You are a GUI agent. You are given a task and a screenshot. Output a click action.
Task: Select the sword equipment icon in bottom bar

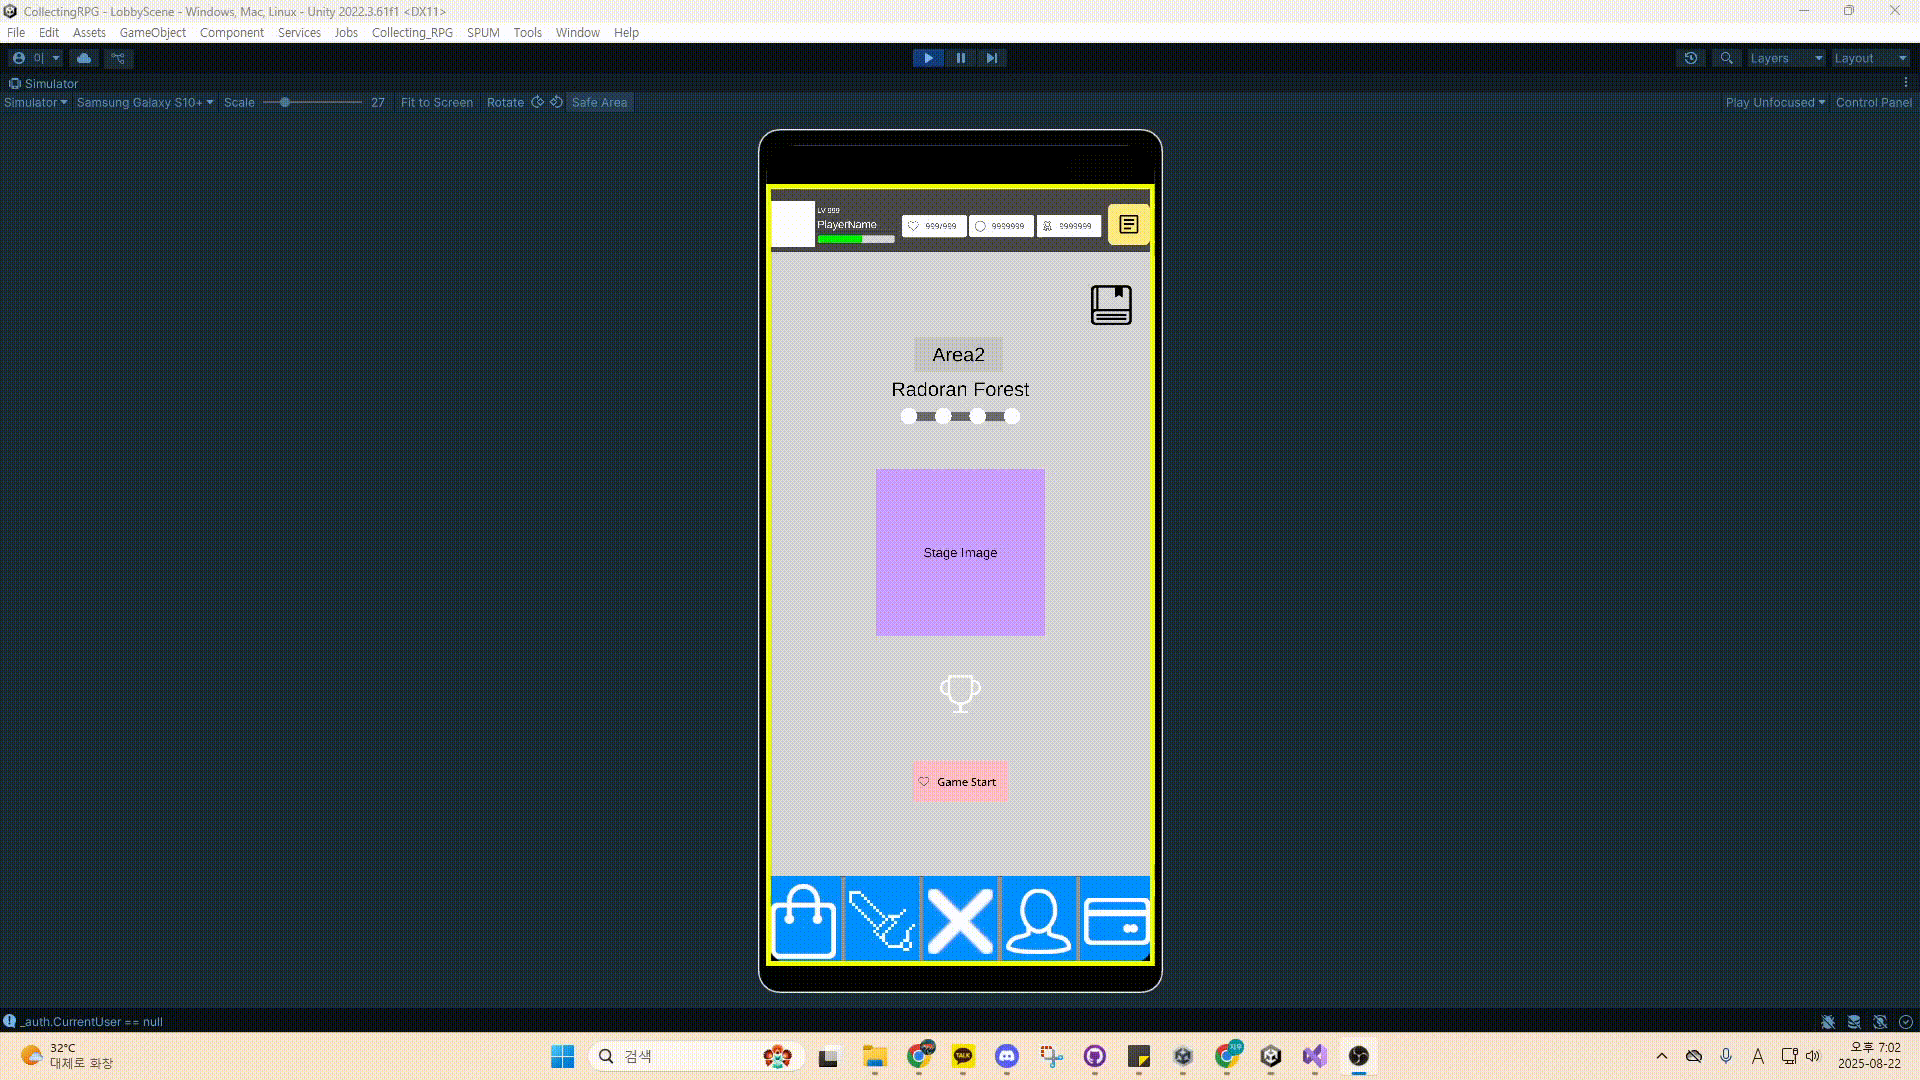coord(881,921)
